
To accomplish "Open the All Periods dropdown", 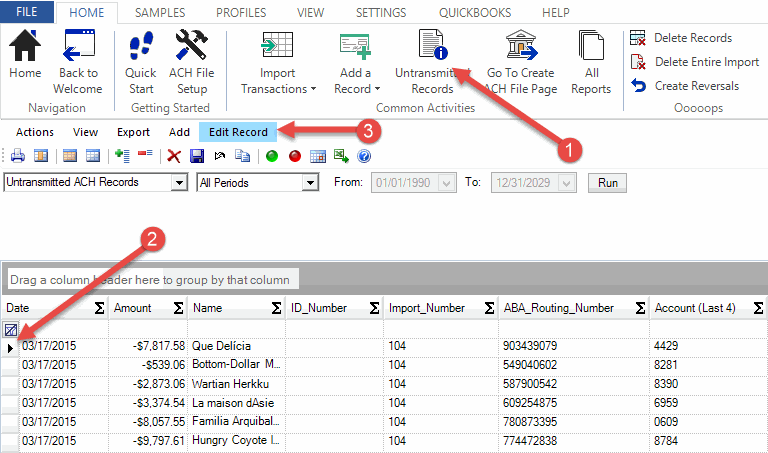I will 309,183.
